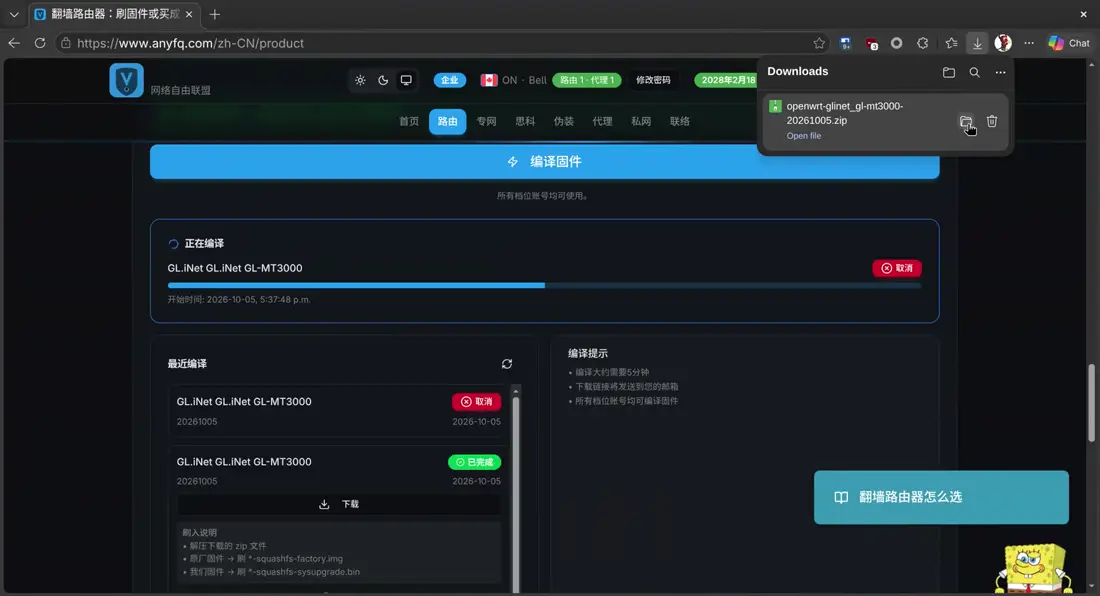
Task: Click the Canada flag icon
Action: click(488, 80)
